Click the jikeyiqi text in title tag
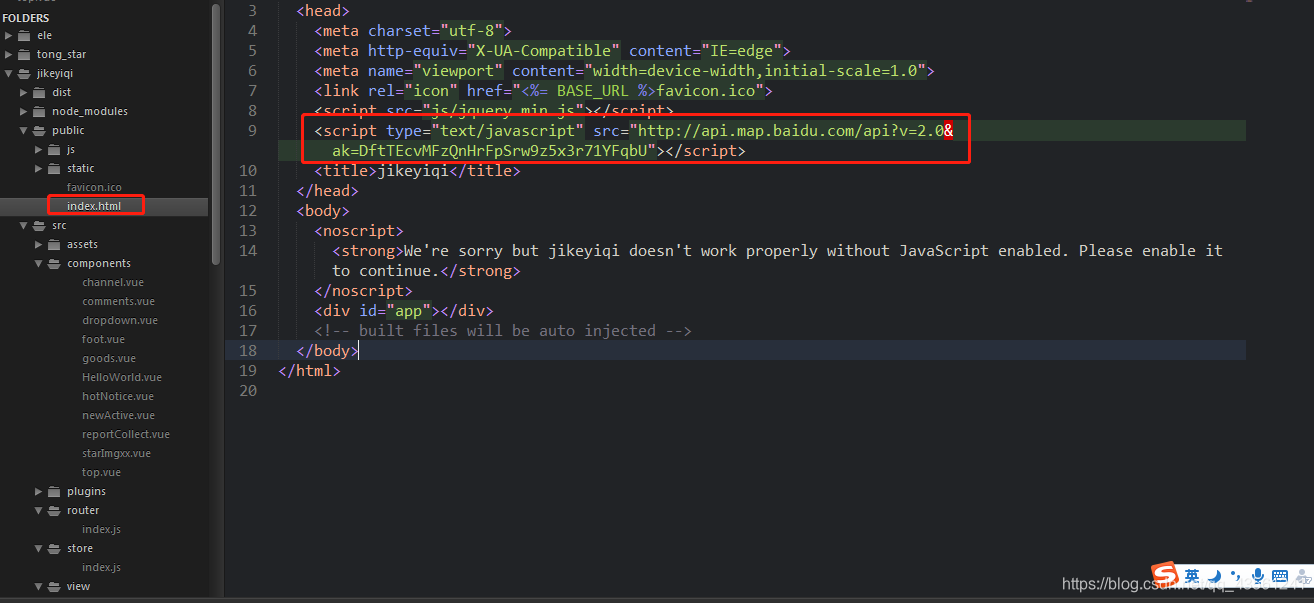 pyautogui.click(x=414, y=170)
